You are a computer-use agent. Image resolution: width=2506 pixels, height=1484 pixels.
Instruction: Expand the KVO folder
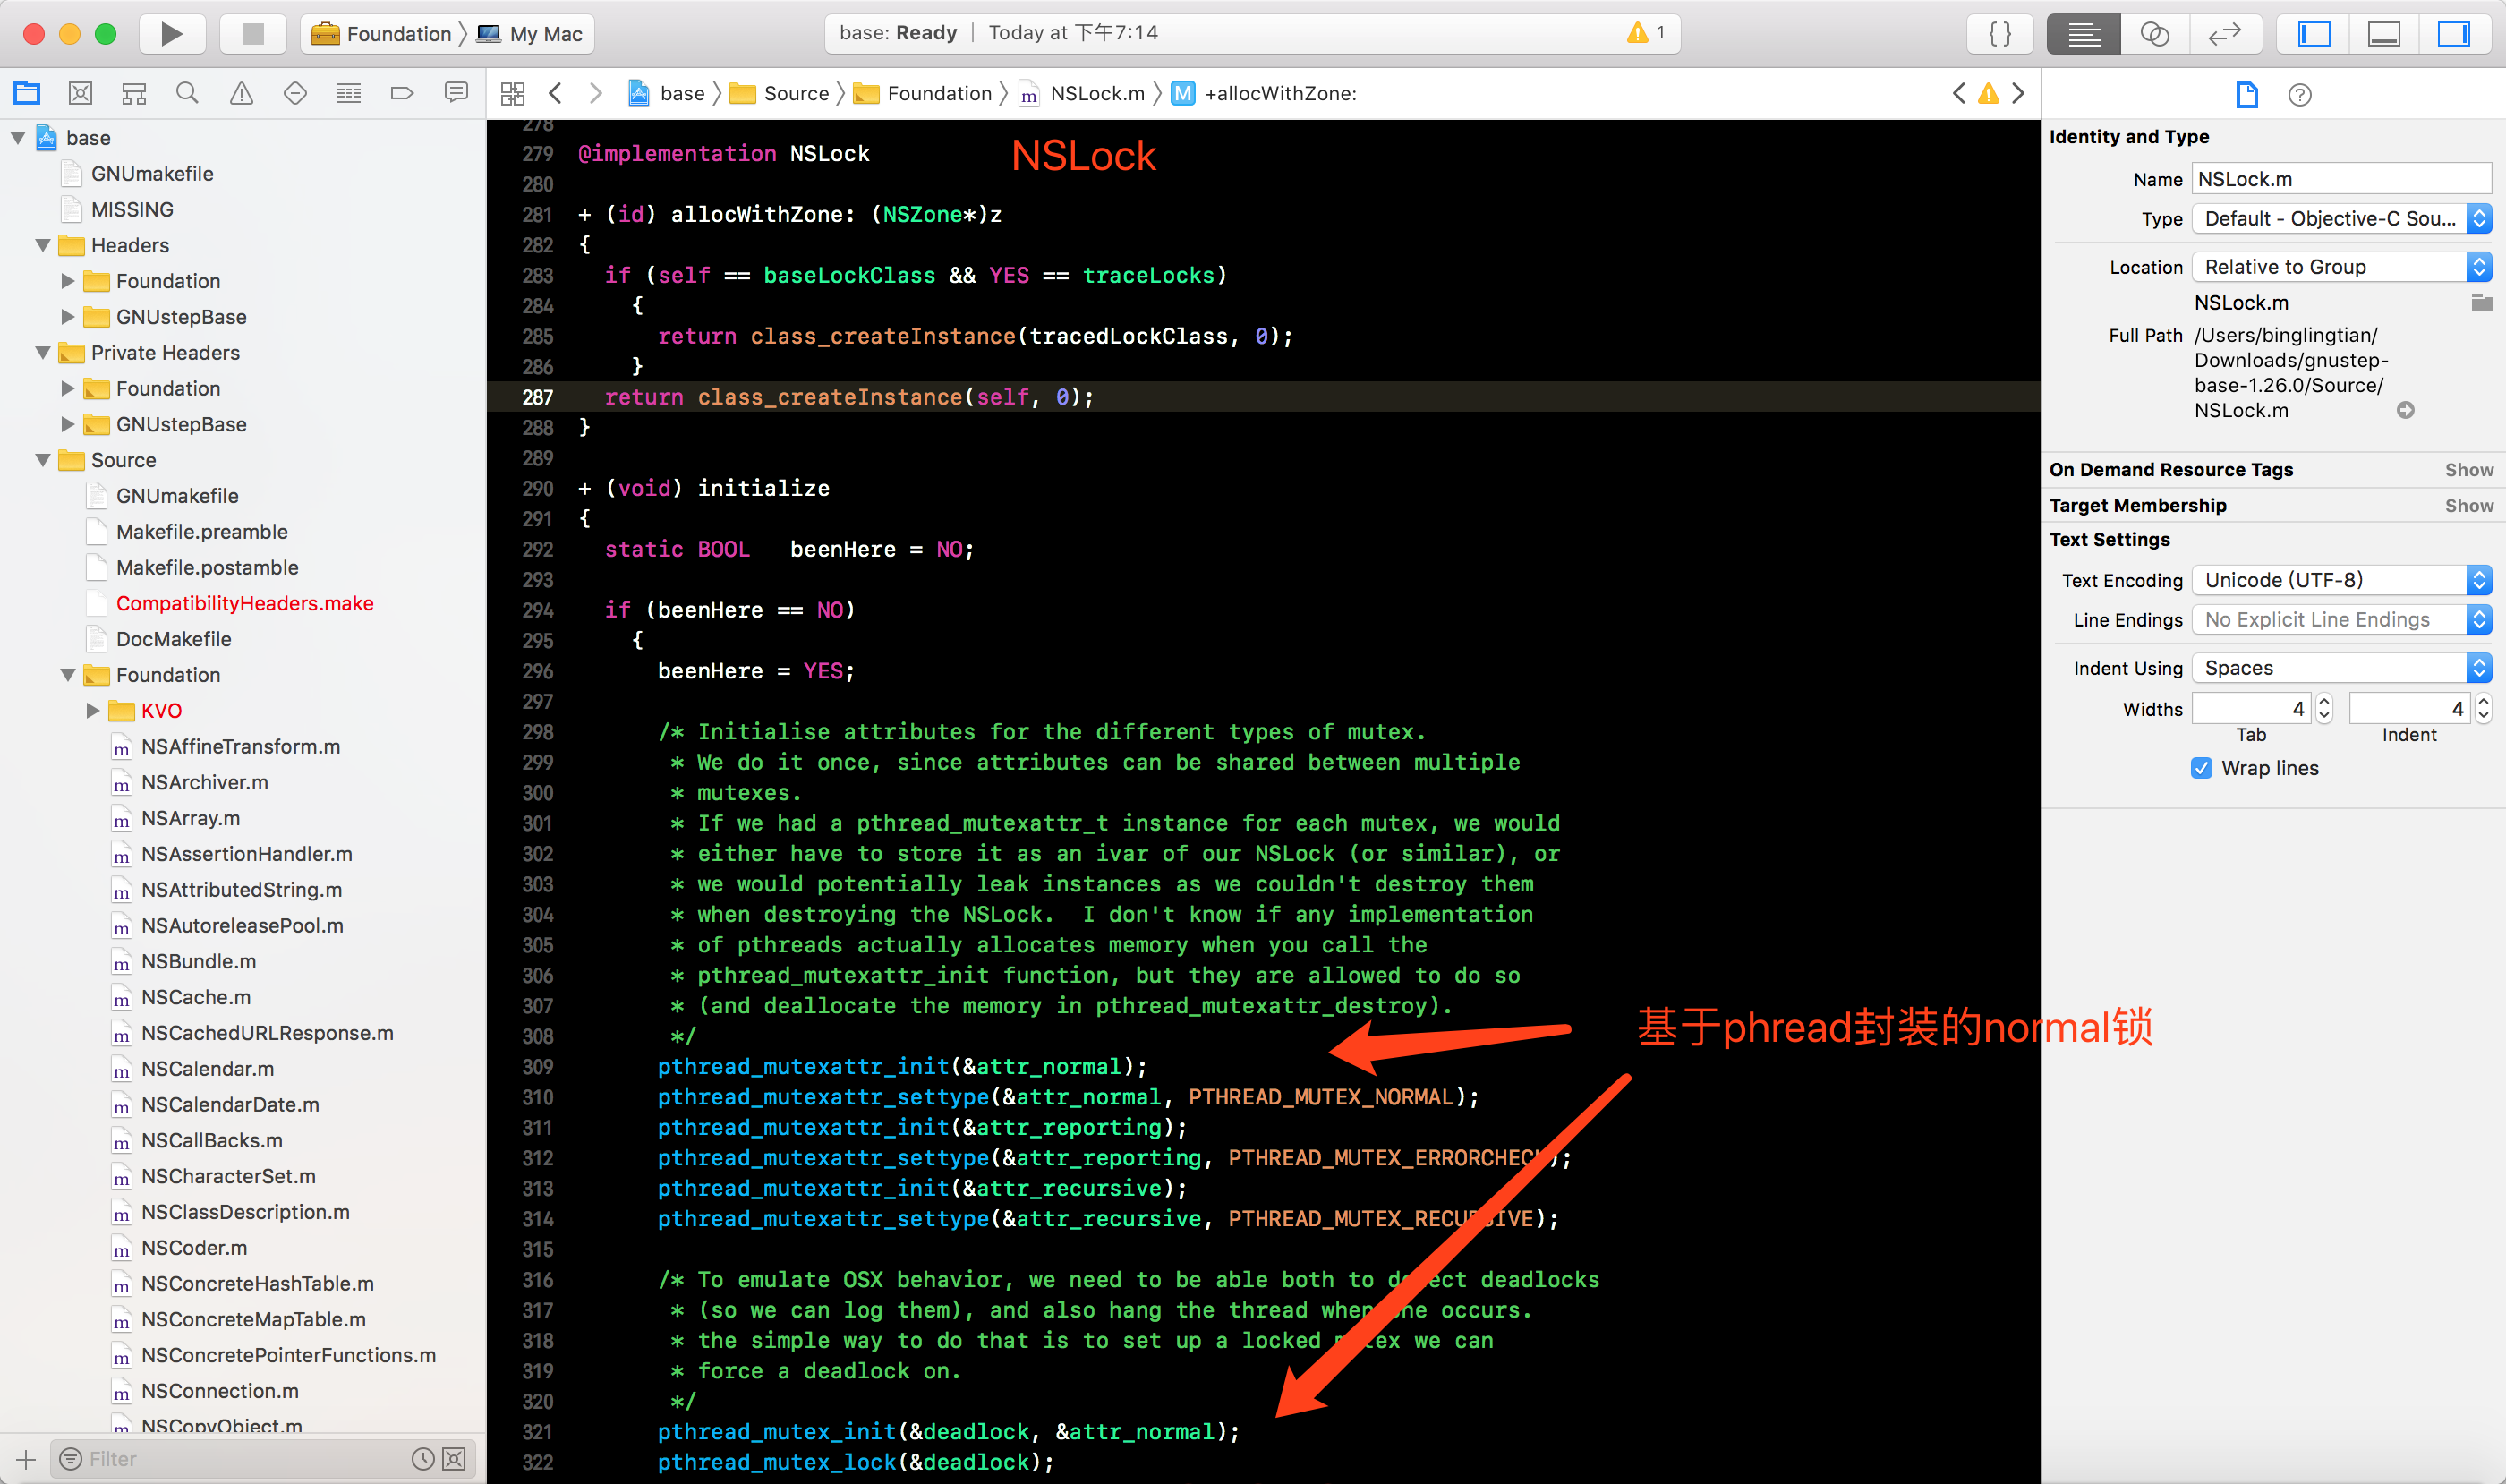pyautogui.click(x=93, y=711)
